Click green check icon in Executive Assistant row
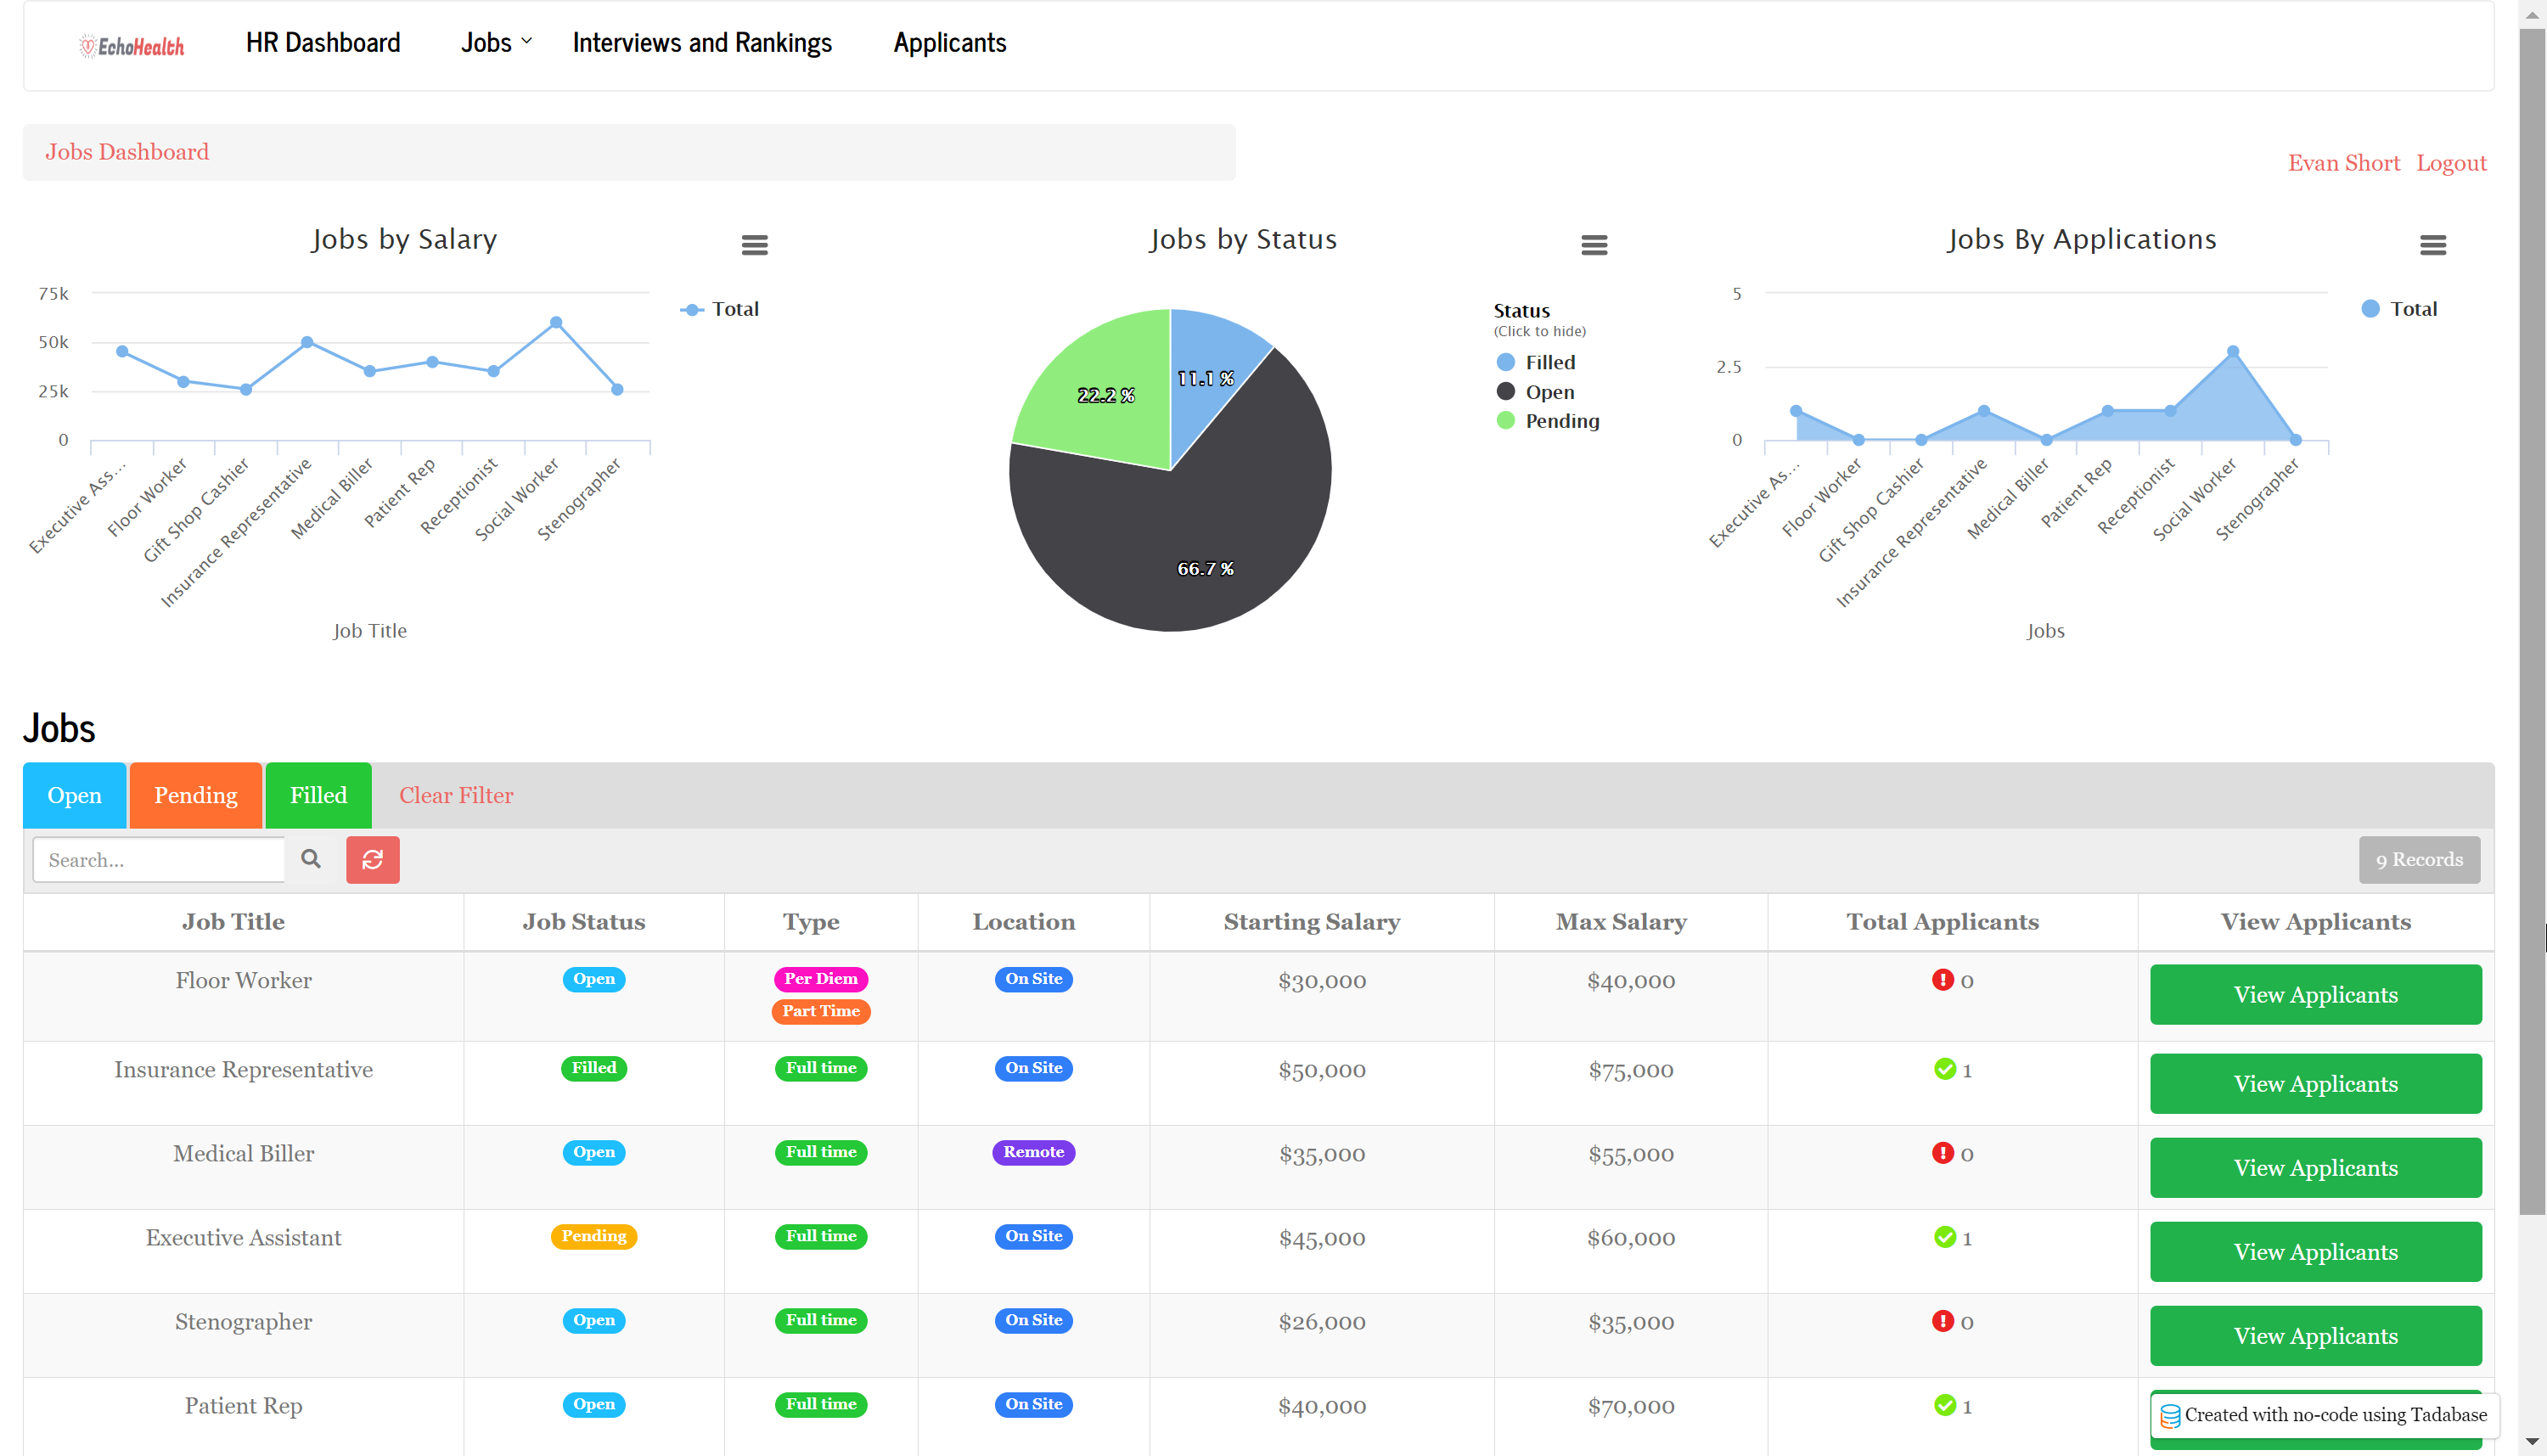The width and height of the screenshot is (2547, 1456). pyautogui.click(x=1945, y=1237)
